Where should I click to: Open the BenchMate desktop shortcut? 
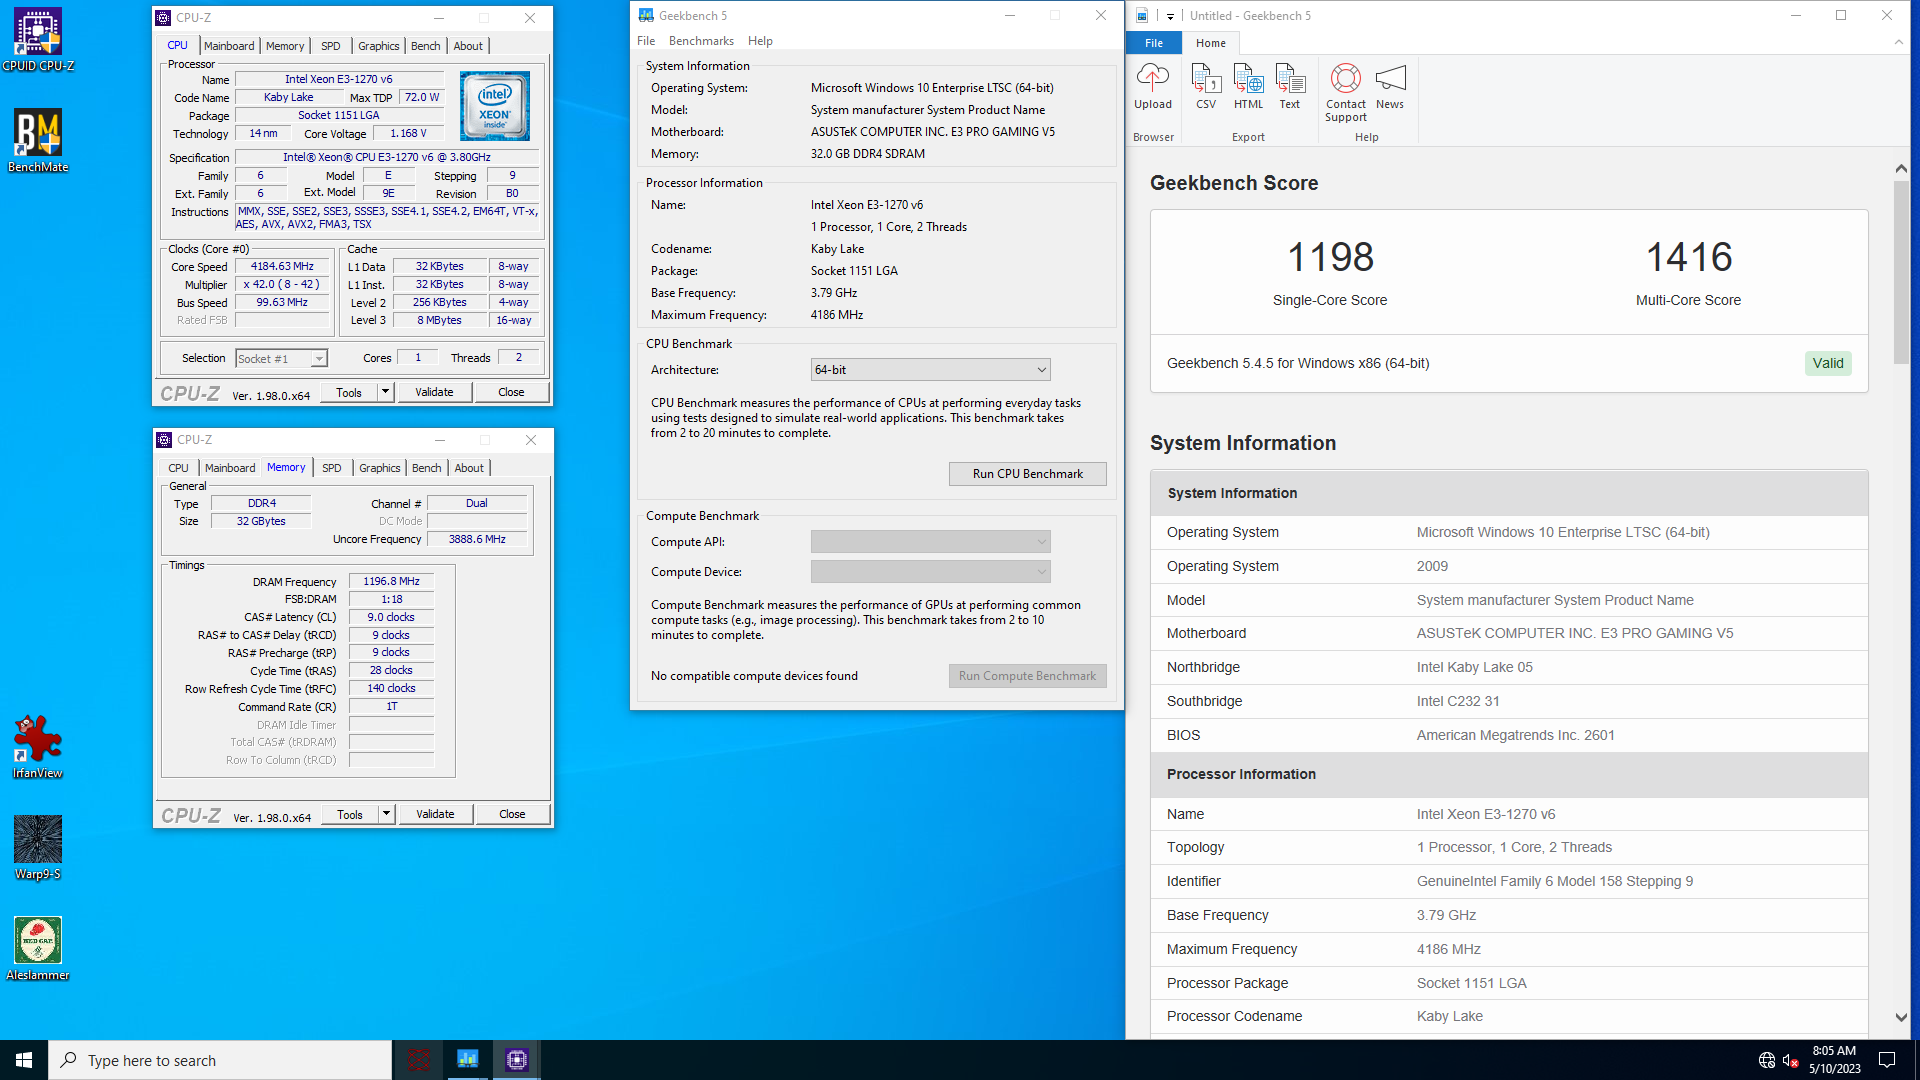tap(38, 141)
